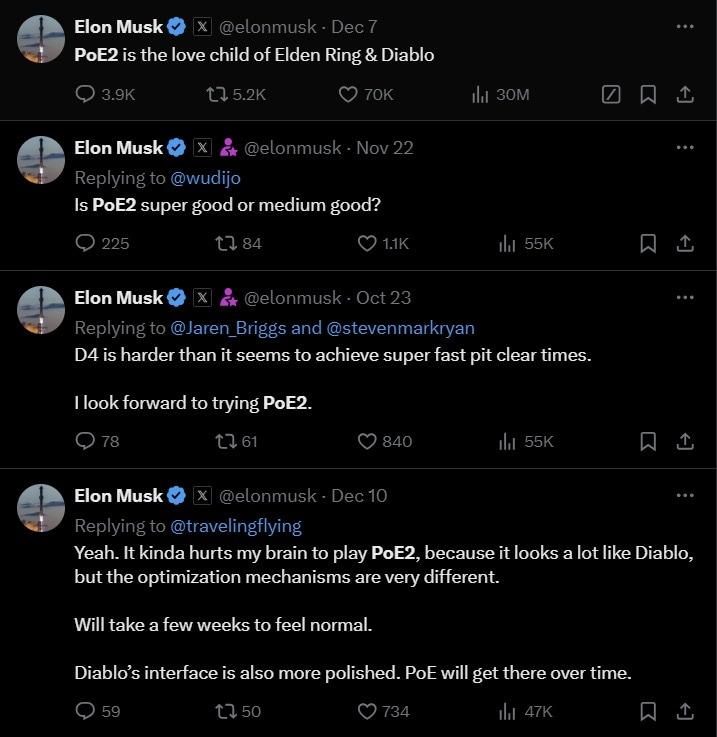The height and width of the screenshot is (737, 717).
Task: Click the subscriber badge on the Nov 22 tweet
Action: point(228,148)
